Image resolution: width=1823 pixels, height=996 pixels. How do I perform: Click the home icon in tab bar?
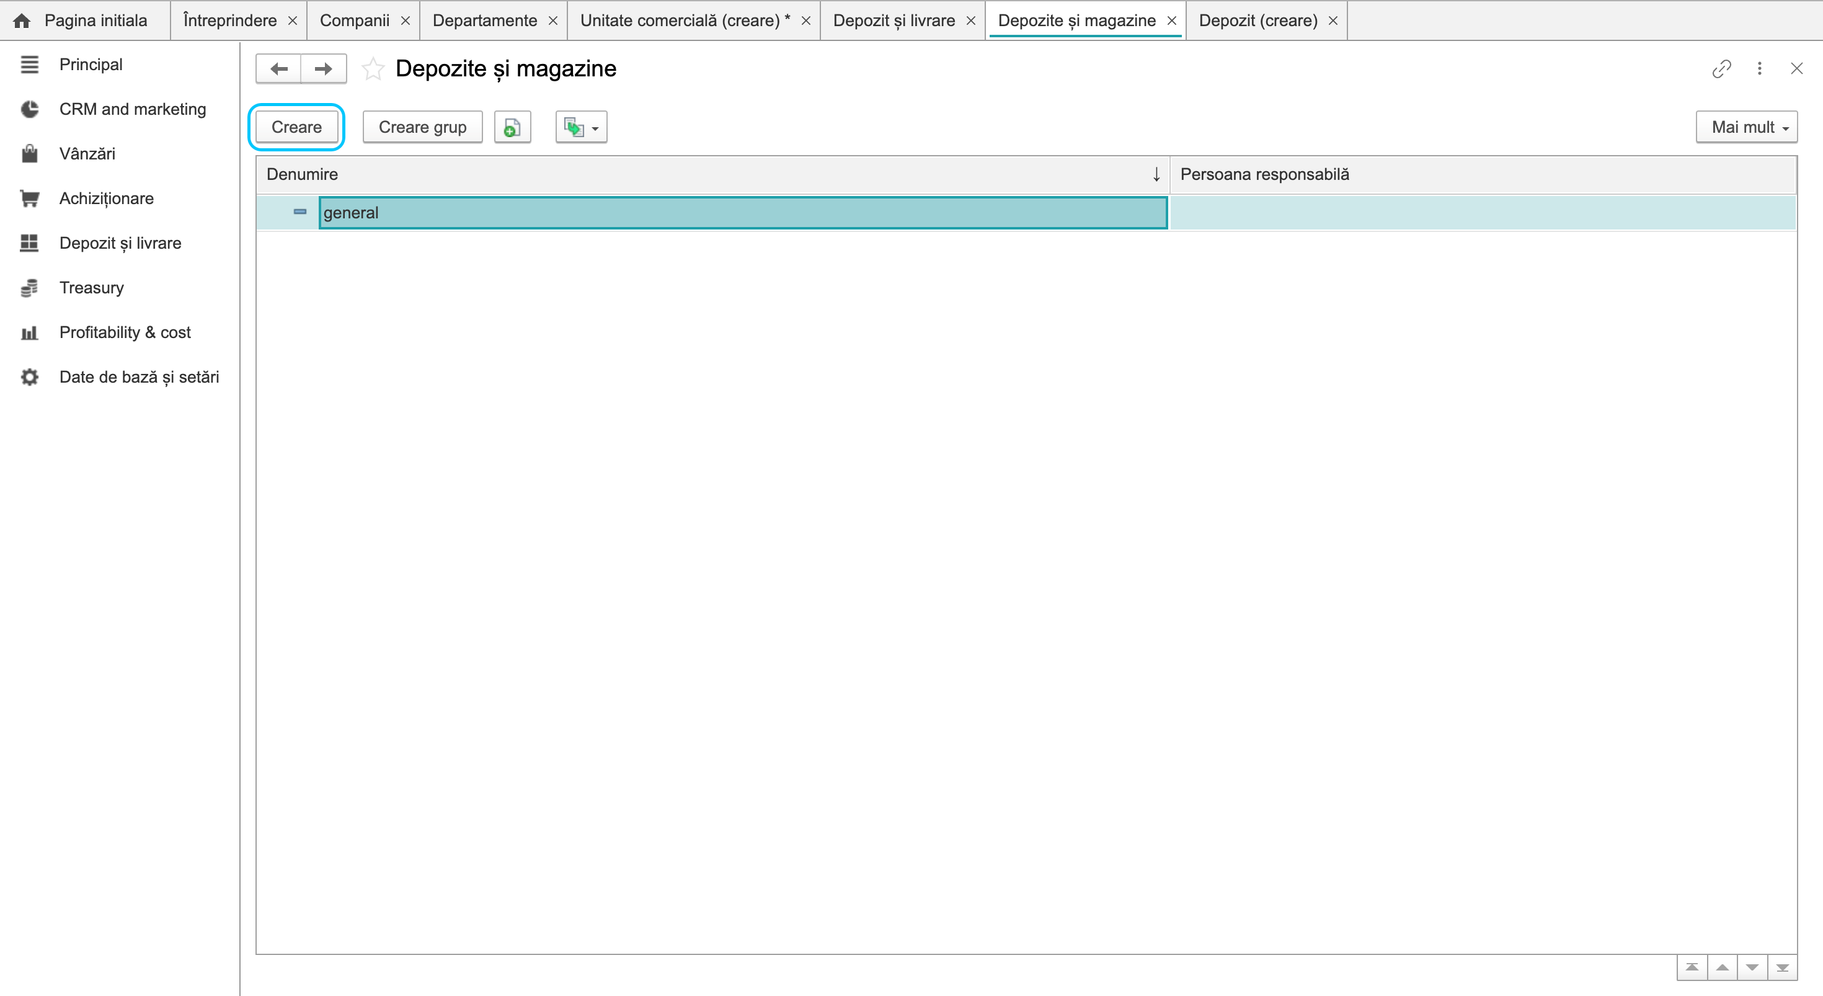[x=21, y=21]
